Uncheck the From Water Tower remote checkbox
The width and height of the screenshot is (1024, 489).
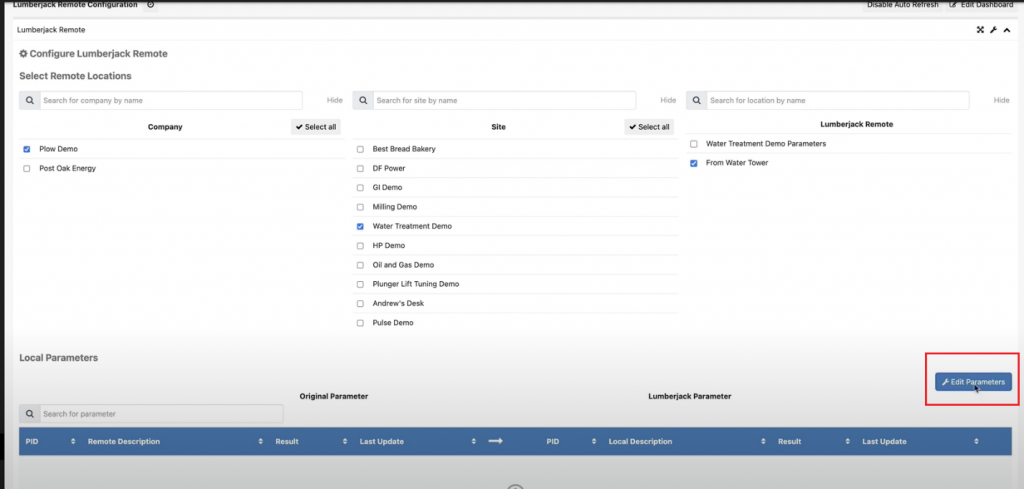(694, 163)
